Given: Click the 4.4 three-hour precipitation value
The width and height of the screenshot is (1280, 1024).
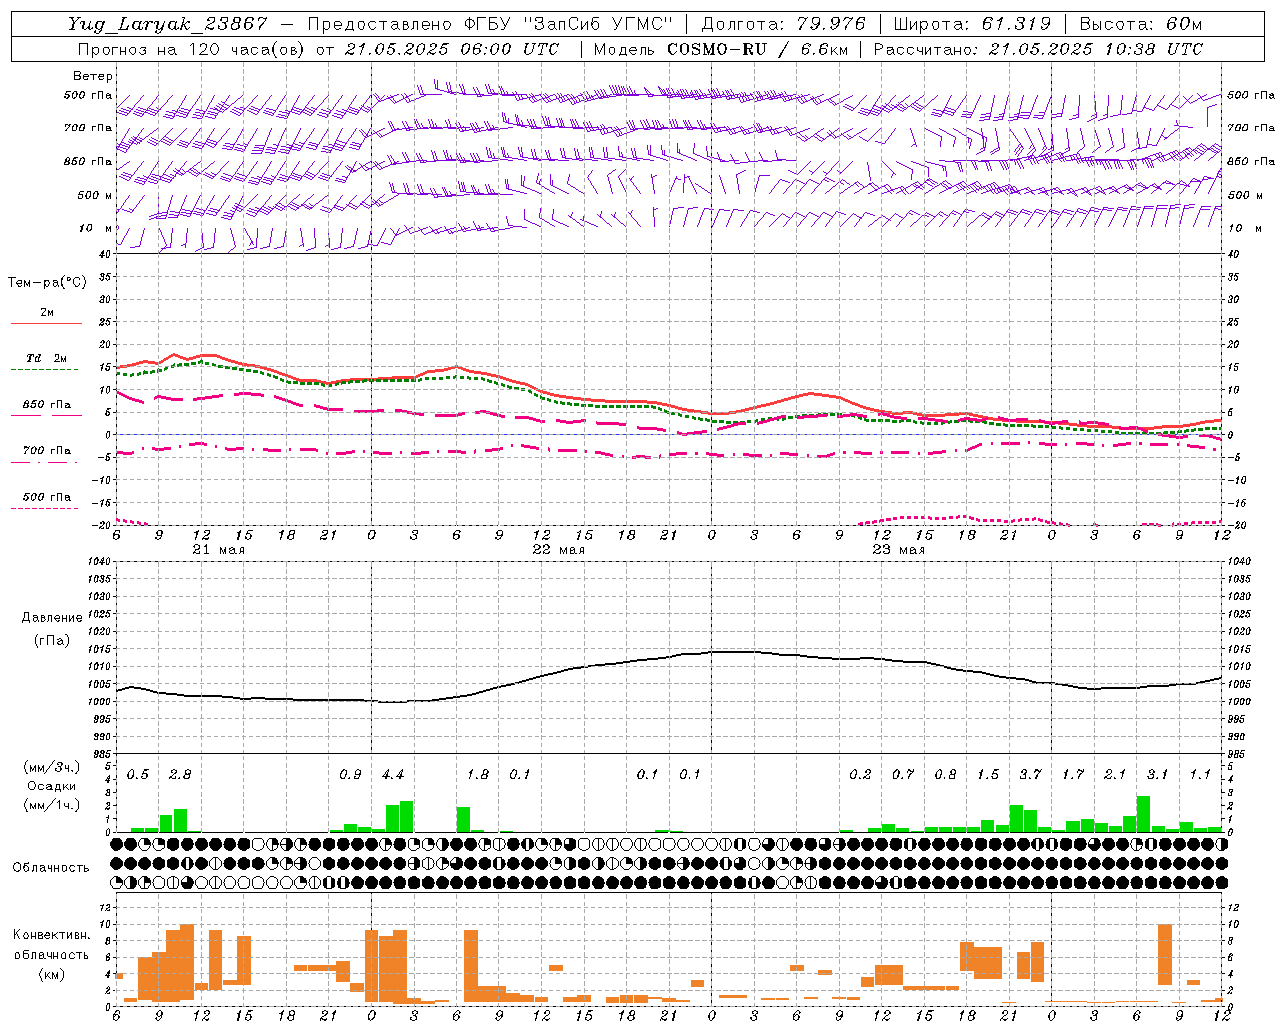Looking at the screenshot, I should point(393,775).
